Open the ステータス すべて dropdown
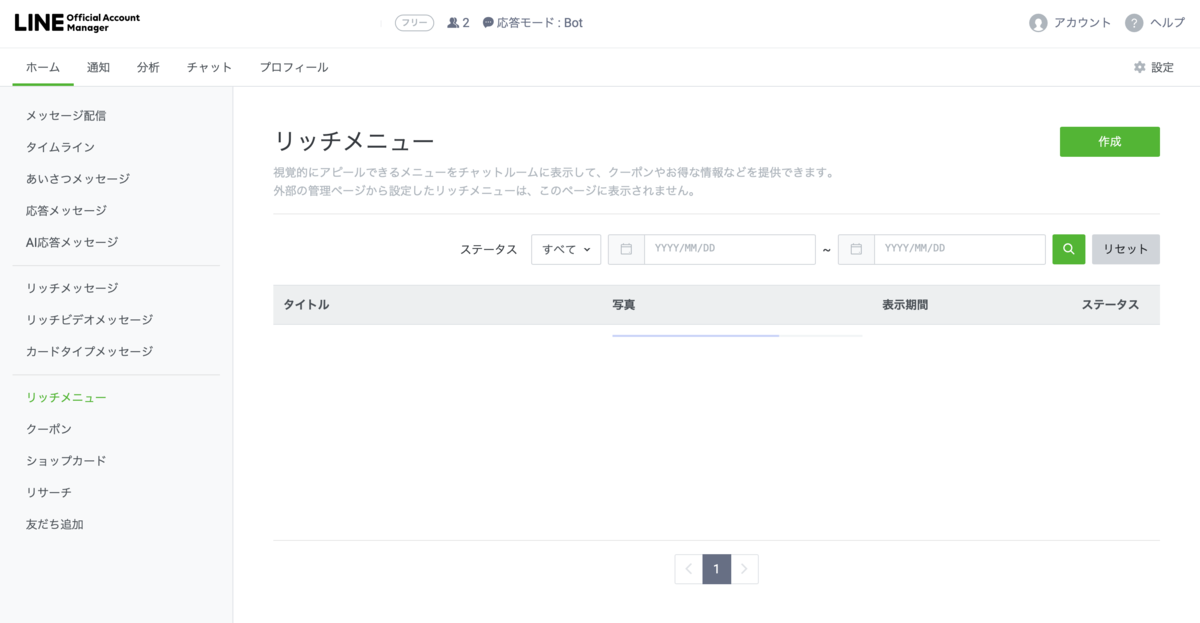The width and height of the screenshot is (1200, 623). (x=566, y=249)
